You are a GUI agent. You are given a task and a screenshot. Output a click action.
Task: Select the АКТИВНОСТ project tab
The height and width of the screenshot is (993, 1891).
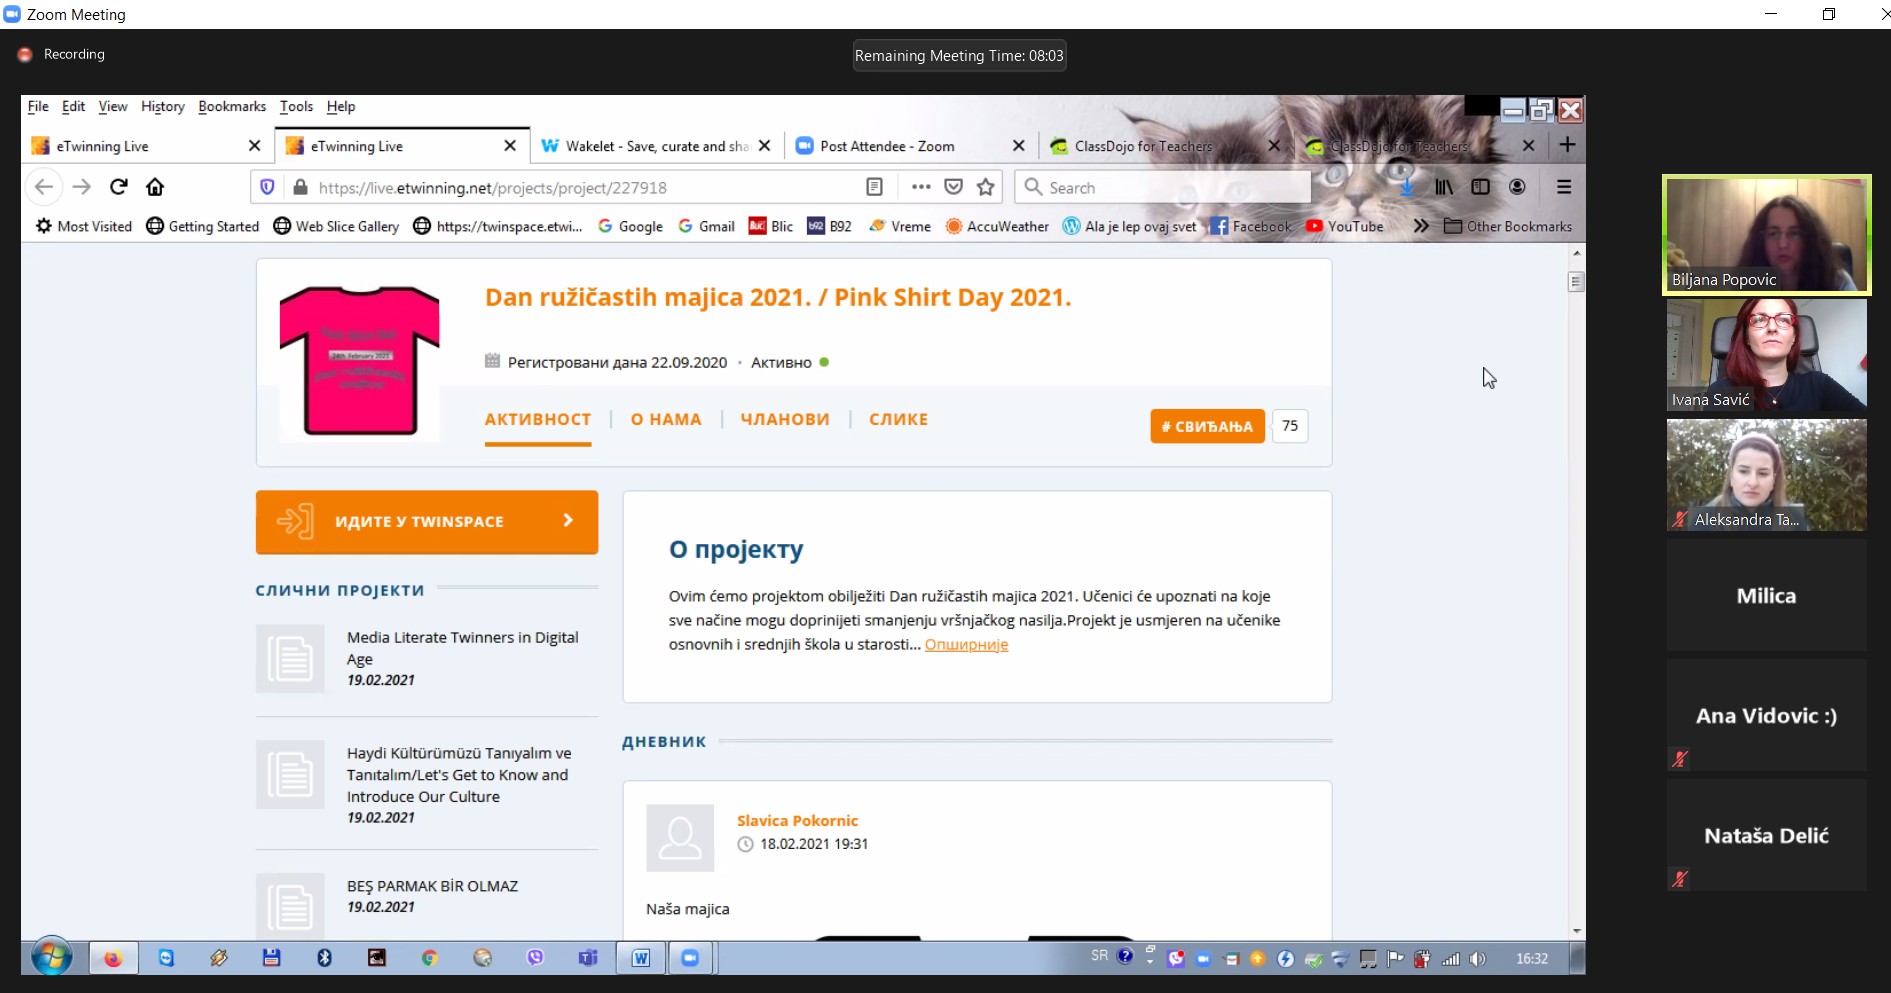click(x=538, y=420)
